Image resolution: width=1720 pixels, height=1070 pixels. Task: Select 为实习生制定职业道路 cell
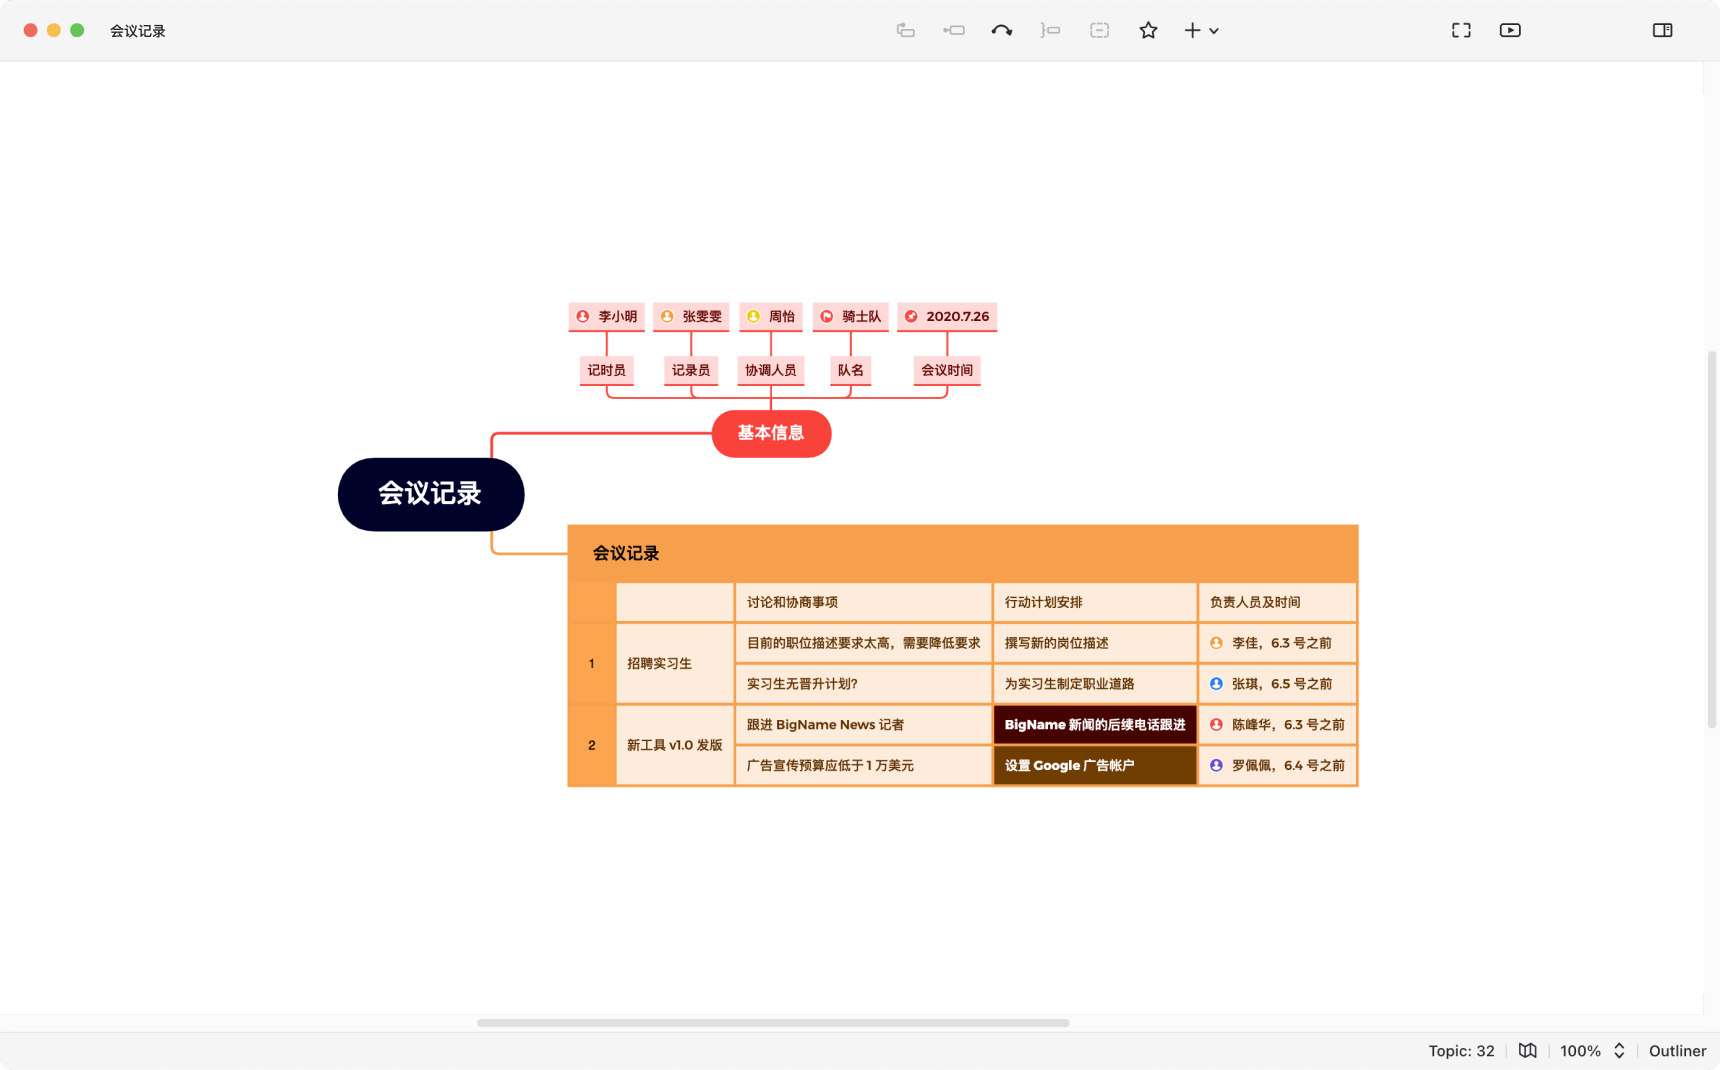tap(1095, 684)
